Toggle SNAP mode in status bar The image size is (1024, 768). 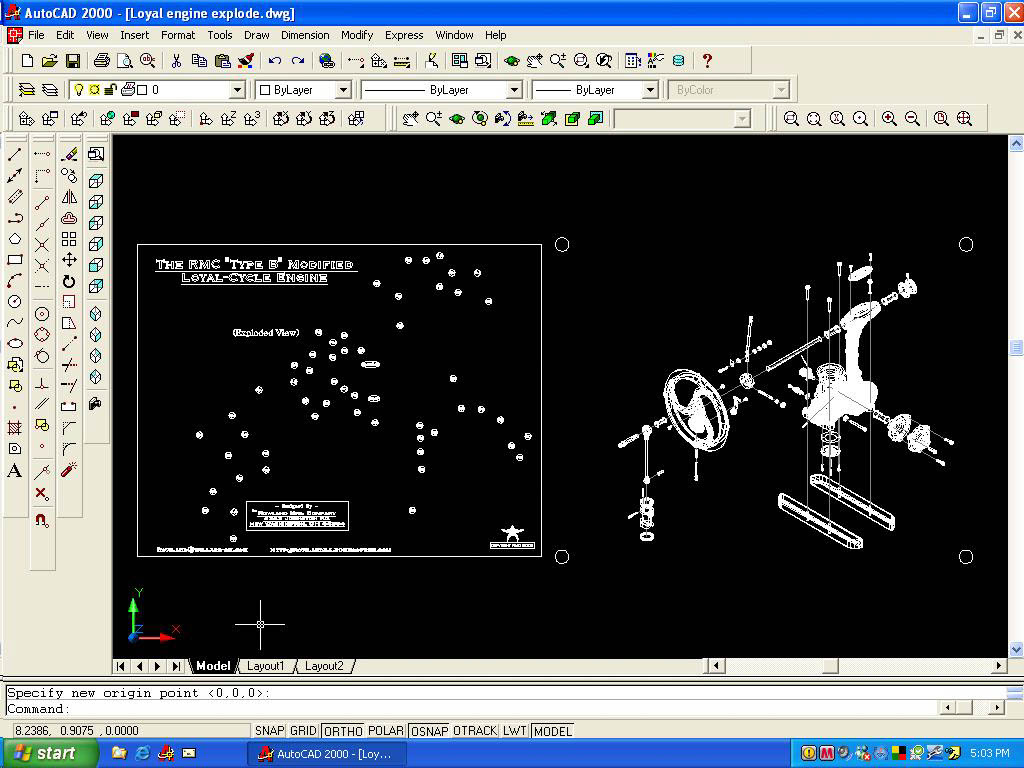point(269,731)
